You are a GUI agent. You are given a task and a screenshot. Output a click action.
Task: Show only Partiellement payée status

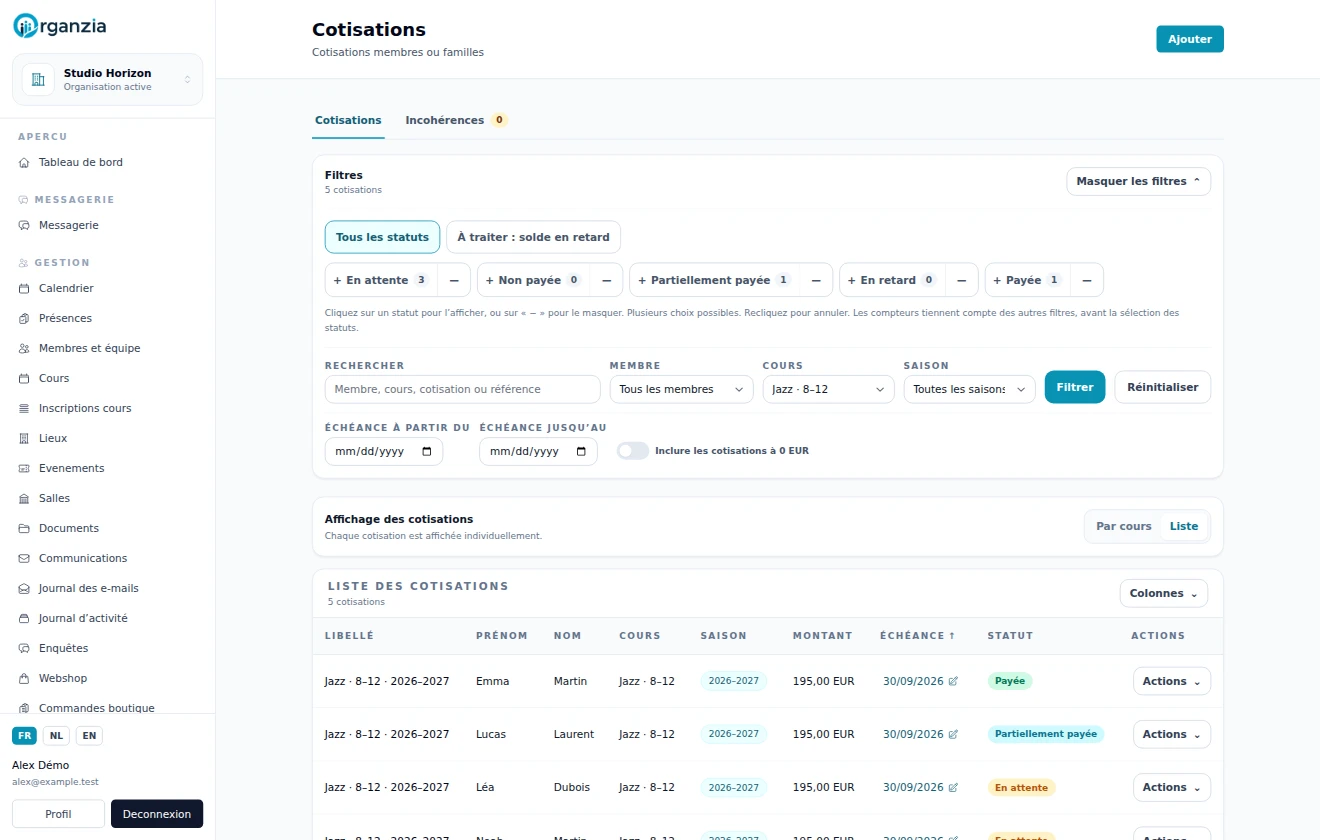(714, 280)
